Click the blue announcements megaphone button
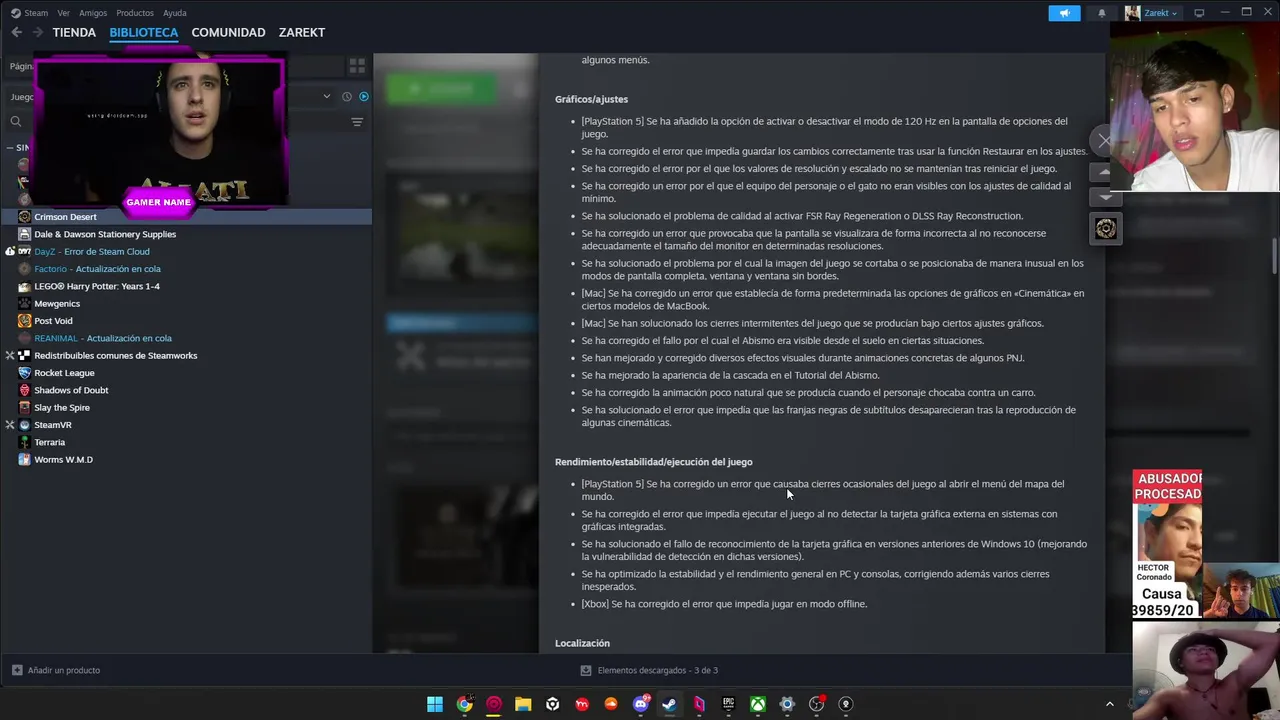Viewport: 1280px width, 720px height. 1064,13
